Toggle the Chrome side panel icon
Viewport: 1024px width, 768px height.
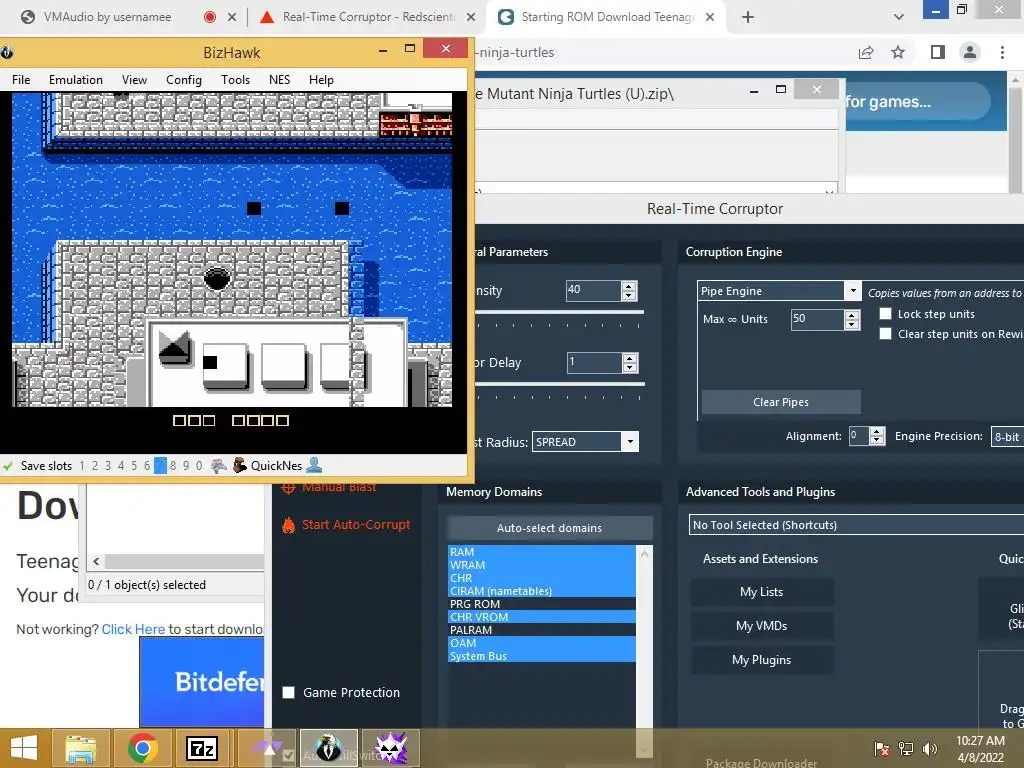point(938,52)
